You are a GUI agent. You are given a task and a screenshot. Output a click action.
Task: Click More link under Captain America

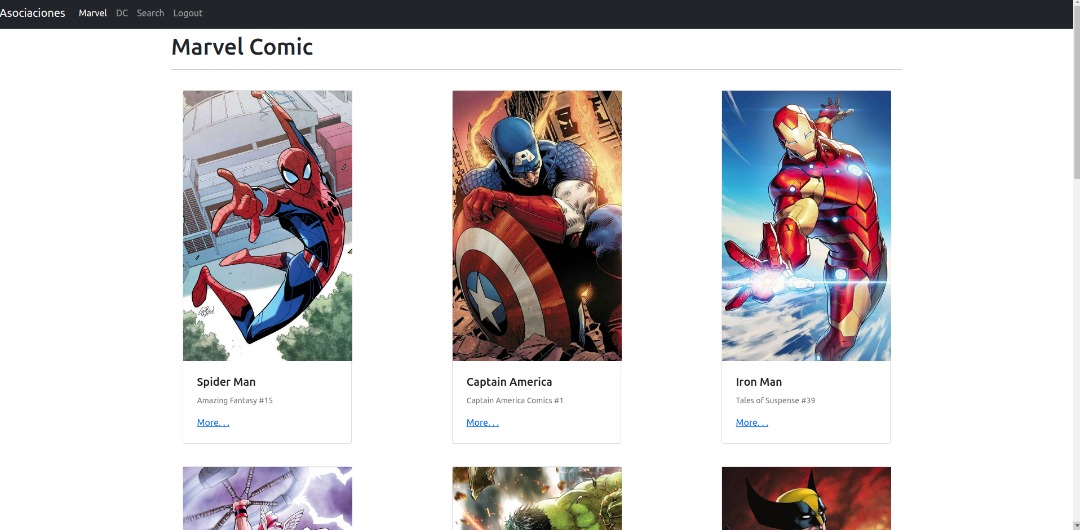tap(482, 422)
